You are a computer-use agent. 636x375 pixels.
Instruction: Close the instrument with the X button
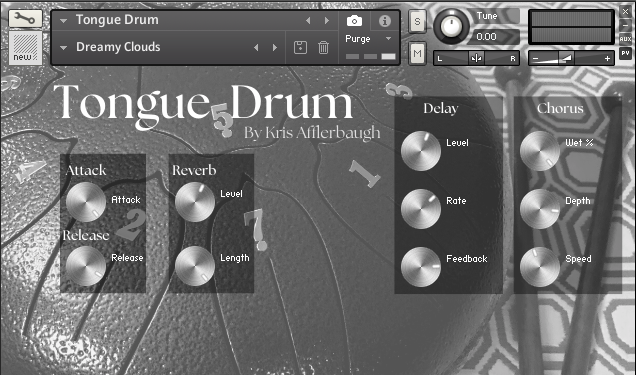pos(625,12)
